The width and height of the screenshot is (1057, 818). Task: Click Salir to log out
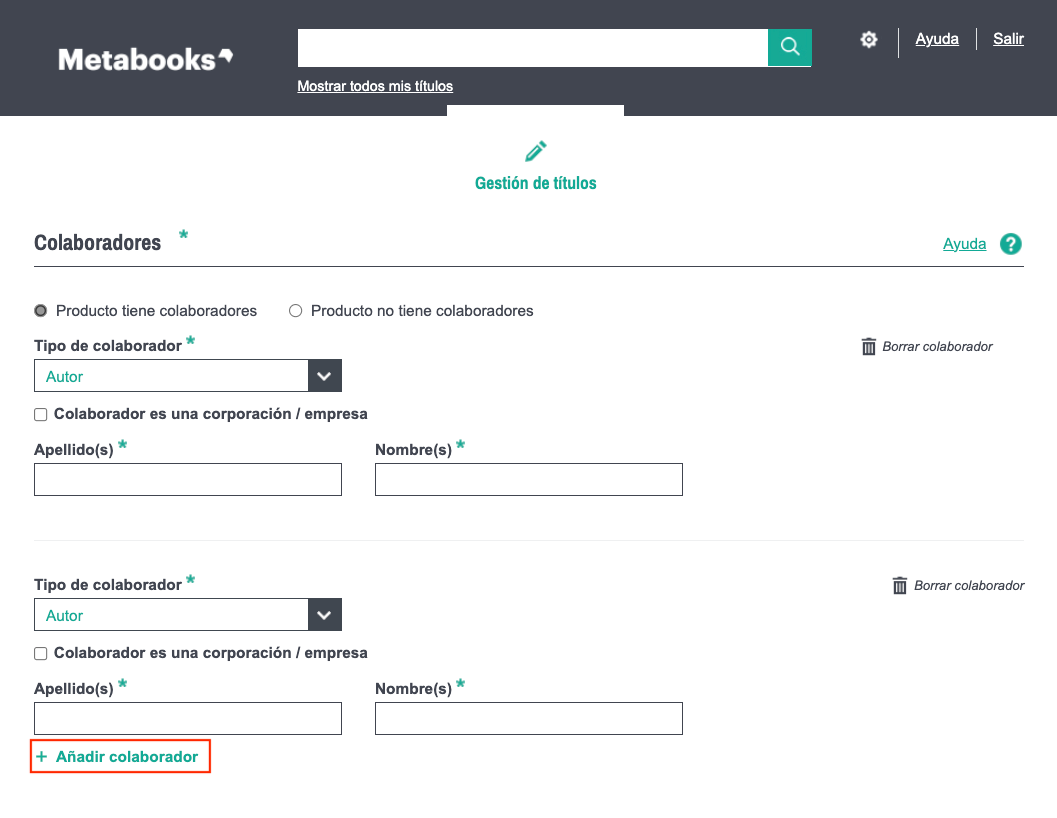click(1008, 39)
